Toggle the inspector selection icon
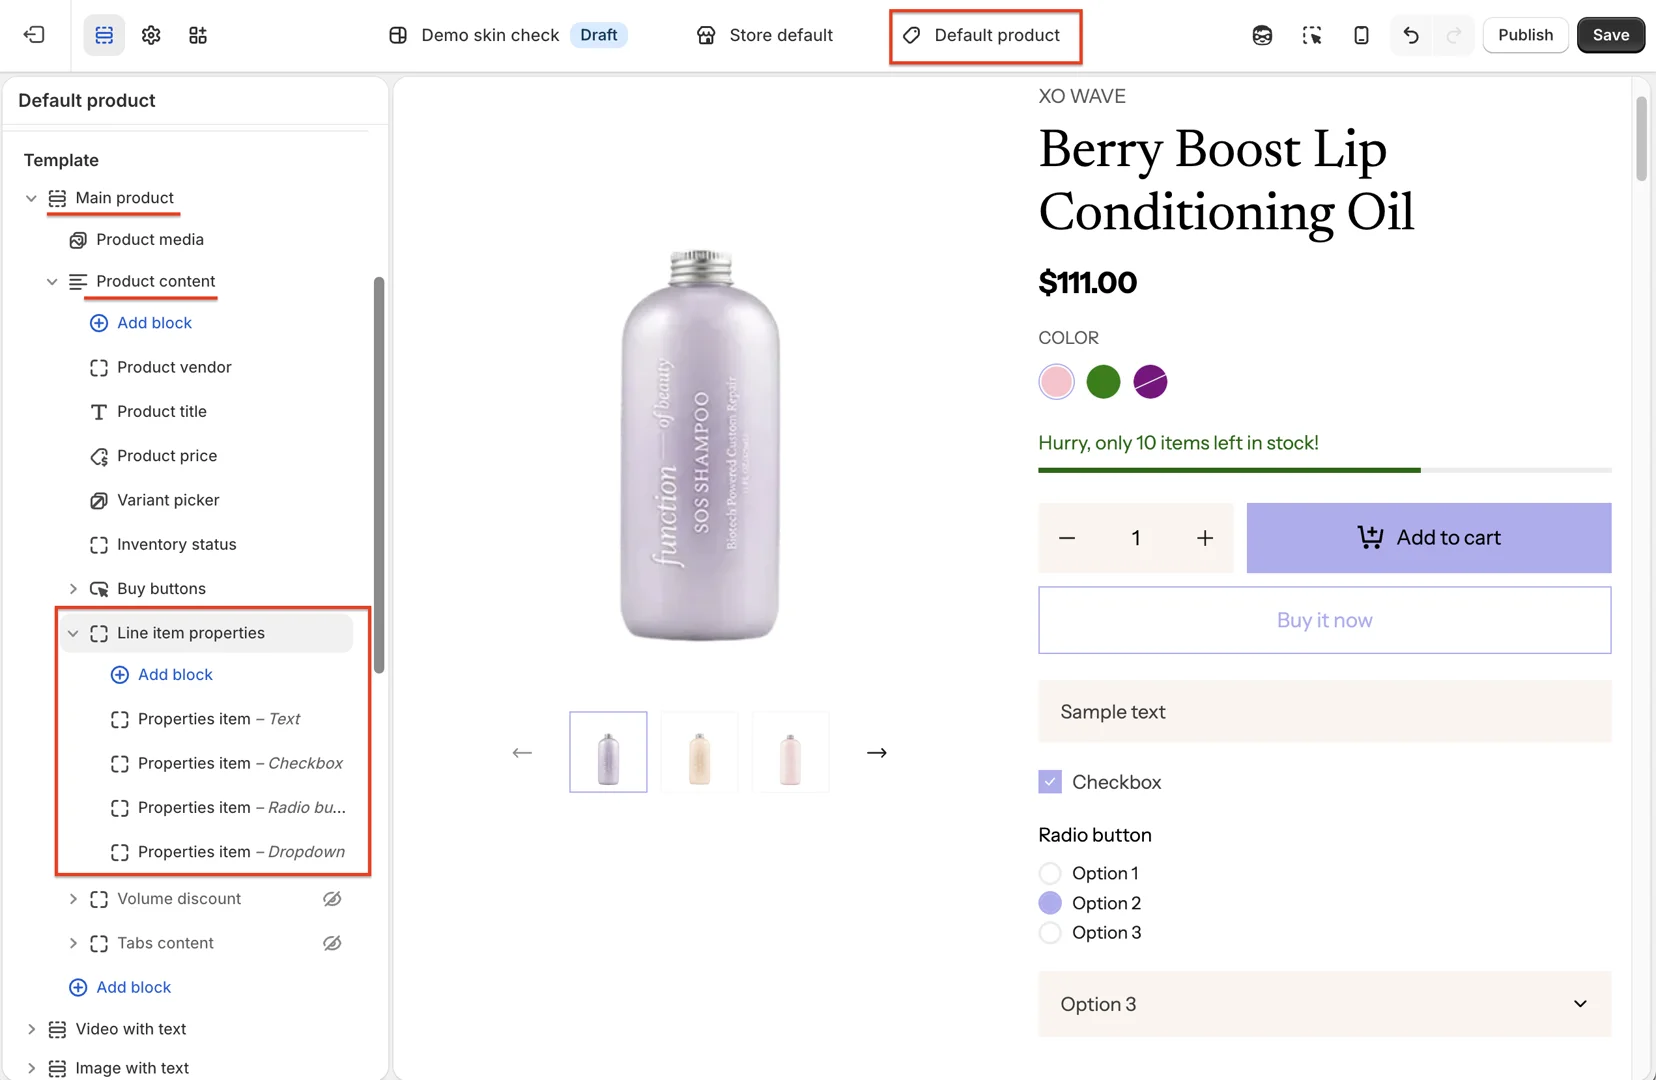 tap(1312, 35)
